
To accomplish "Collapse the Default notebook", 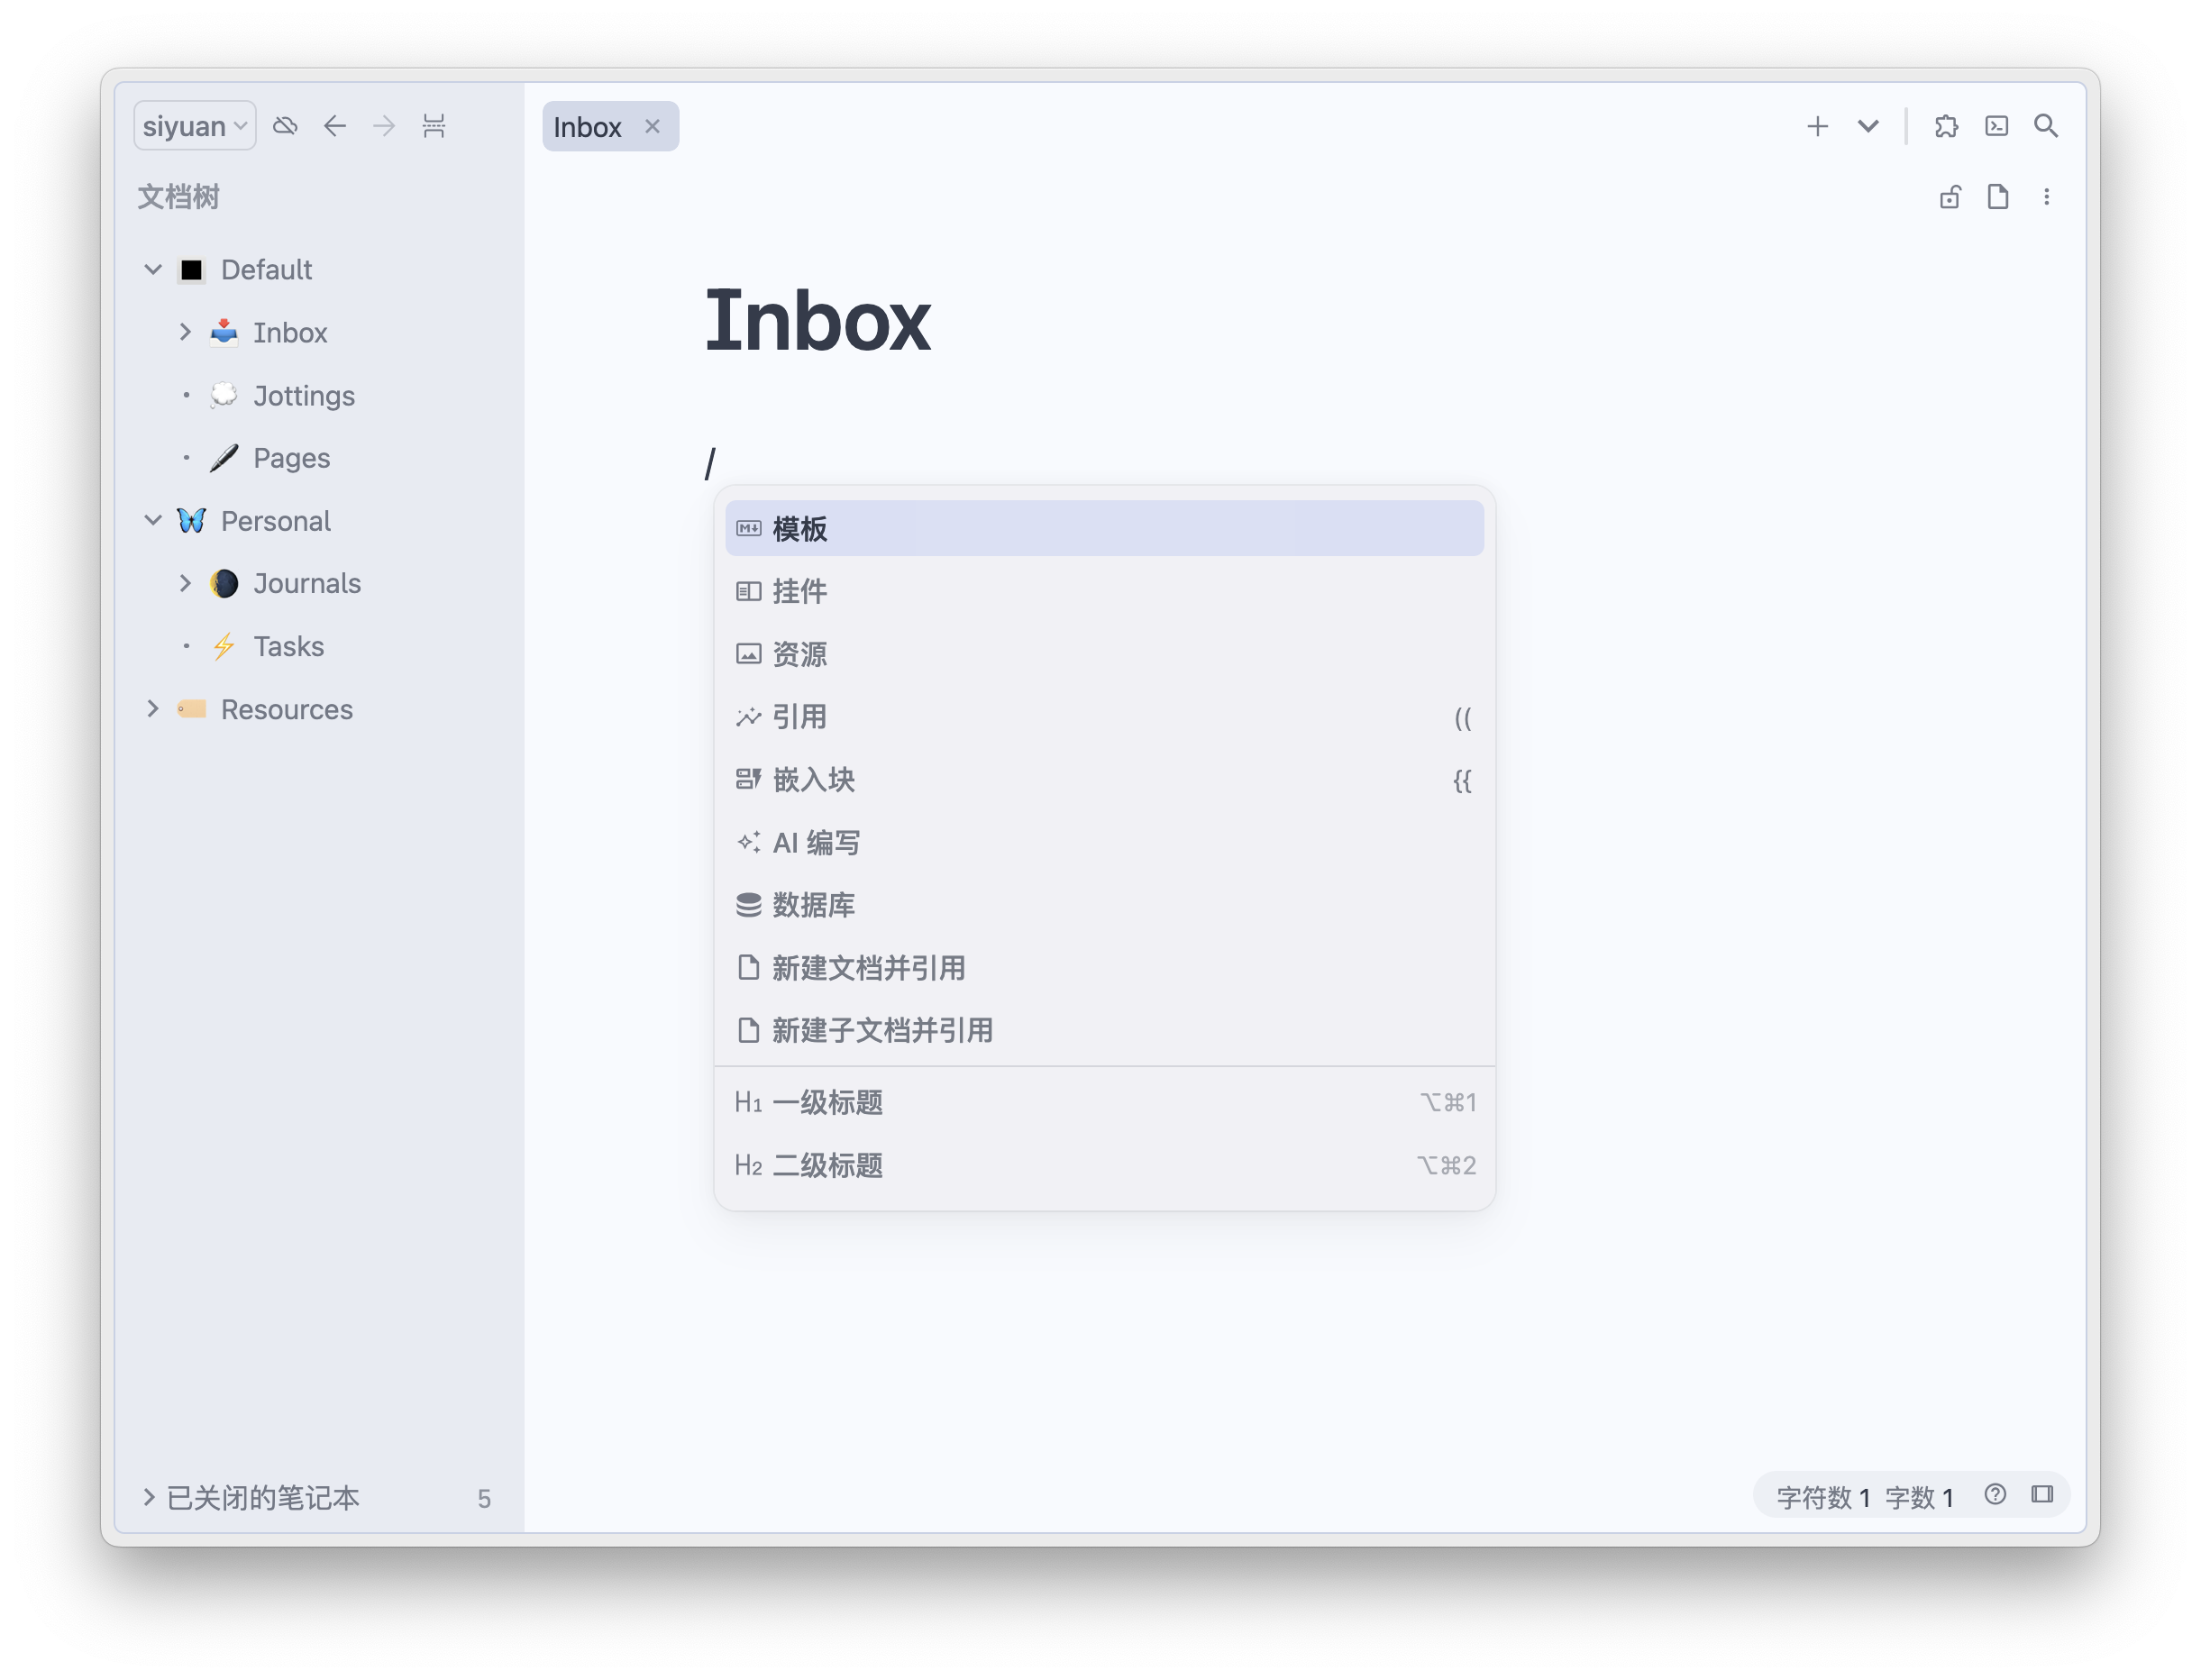I will (153, 270).
